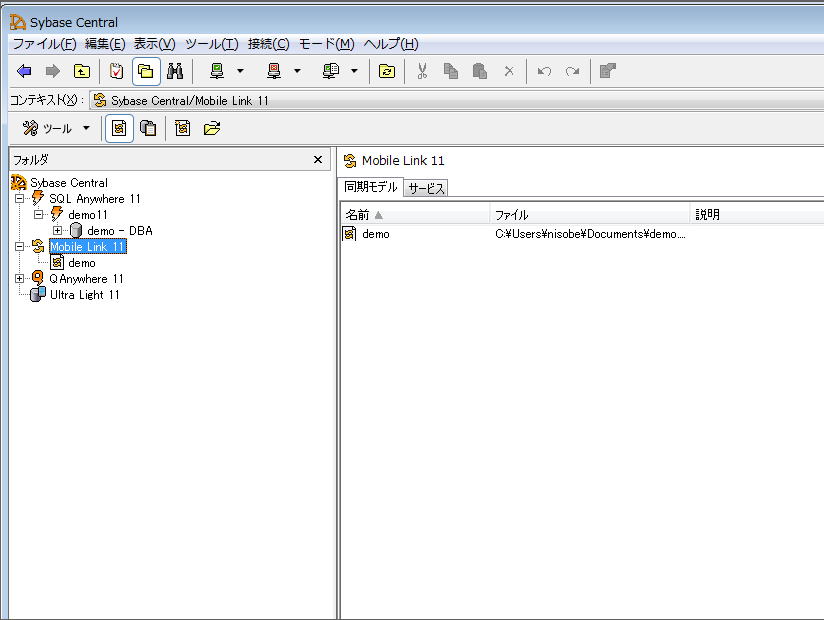Image resolution: width=824 pixels, height=620 pixels.
Task: Open the ファイル(F) menu
Action: coord(44,44)
